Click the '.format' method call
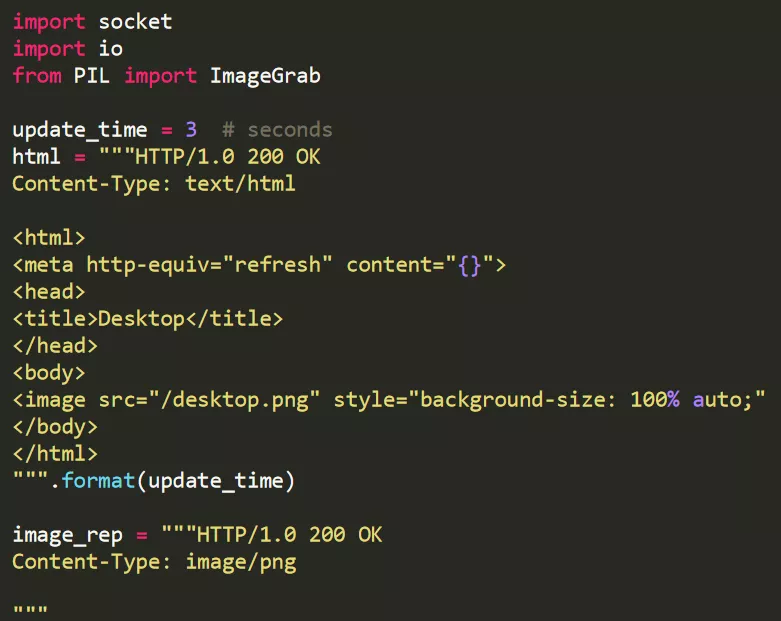The width and height of the screenshot is (781, 621). click(x=92, y=481)
